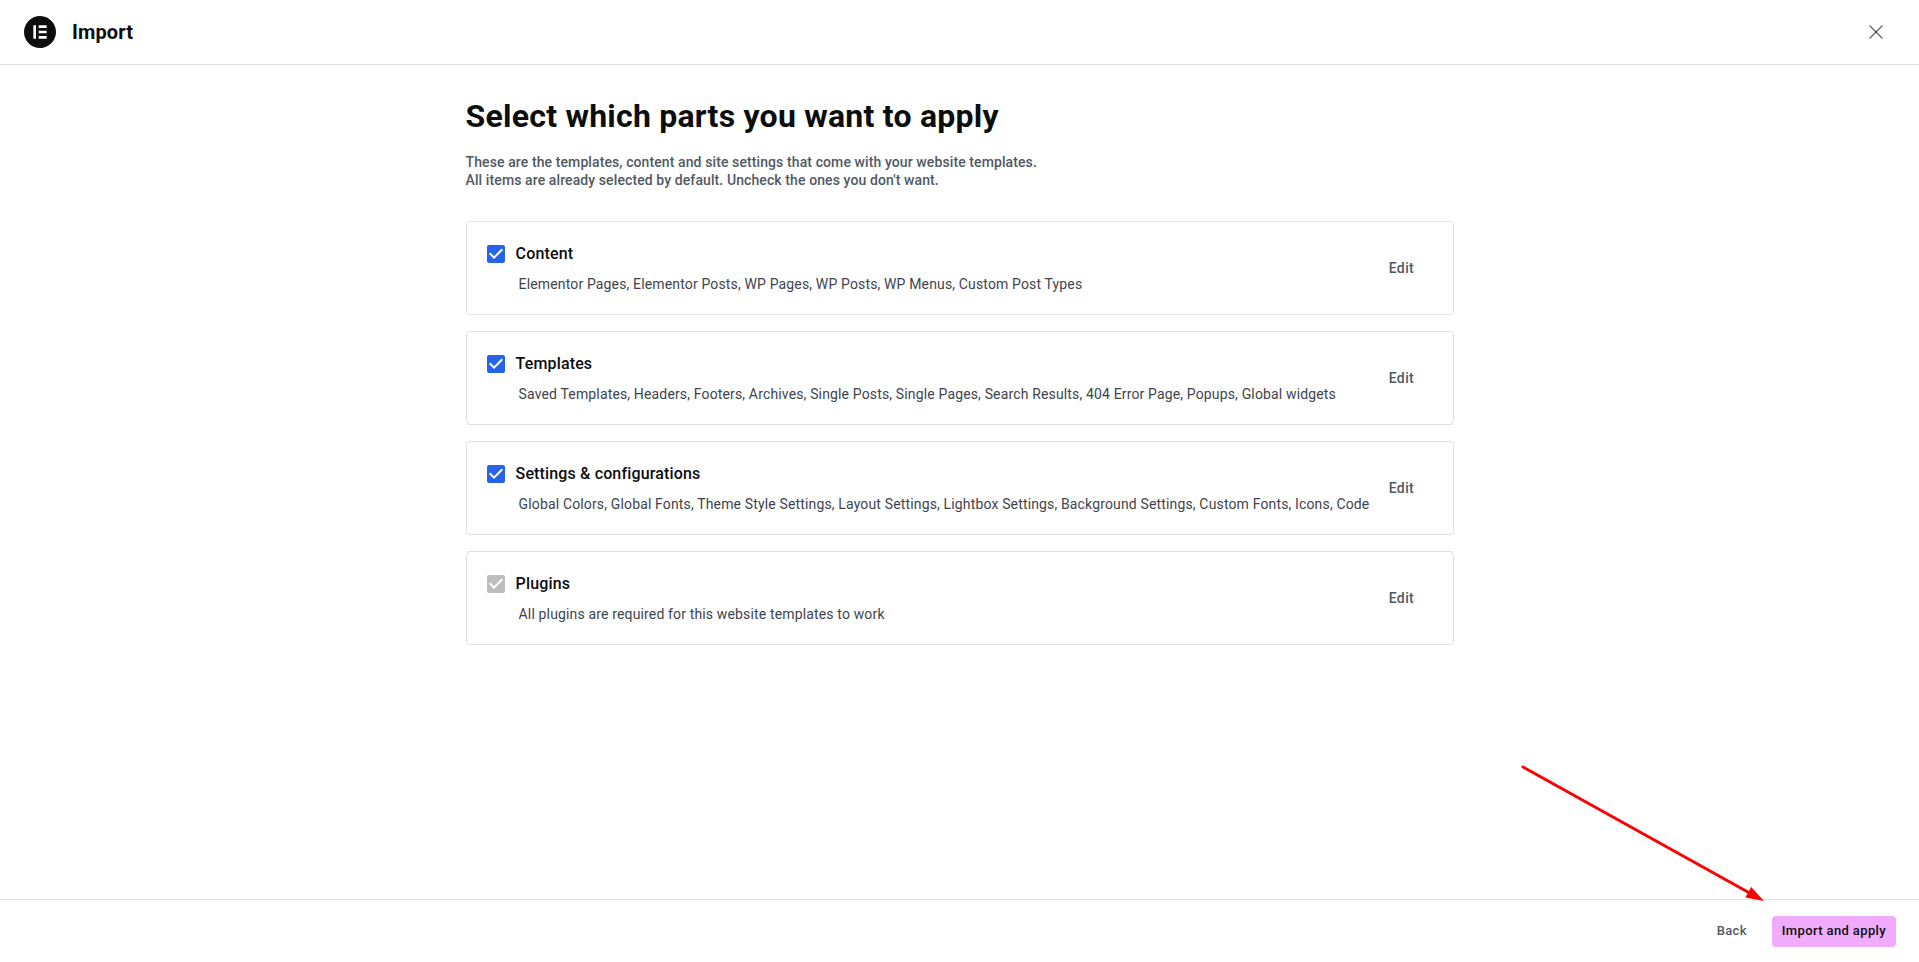Click the Elementor logo icon
Screen dimensions: 1919x962
coord(40,32)
